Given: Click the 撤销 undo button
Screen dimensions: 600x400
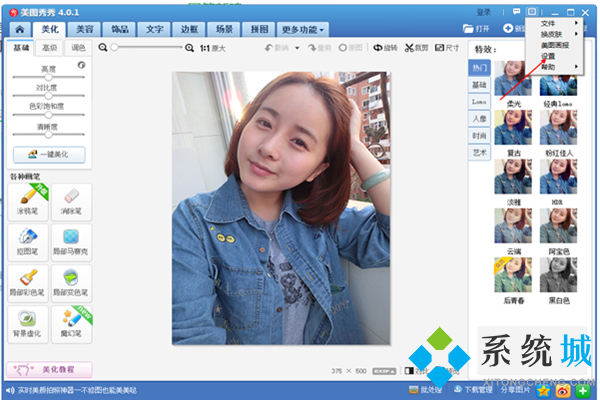Looking at the screenshot, I should [277, 48].
